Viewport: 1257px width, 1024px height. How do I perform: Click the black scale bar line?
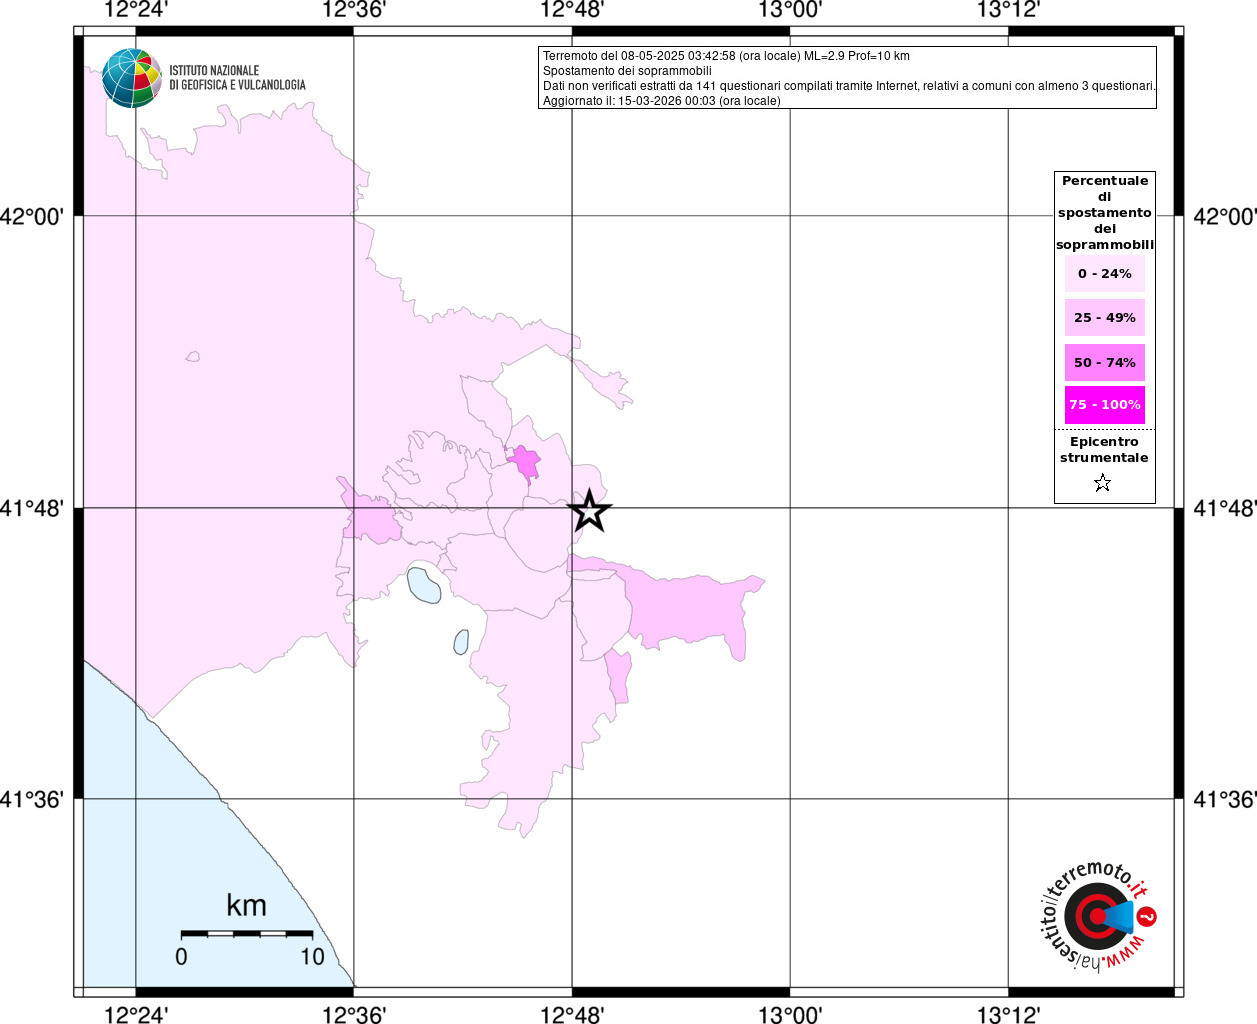pos(247,933)
